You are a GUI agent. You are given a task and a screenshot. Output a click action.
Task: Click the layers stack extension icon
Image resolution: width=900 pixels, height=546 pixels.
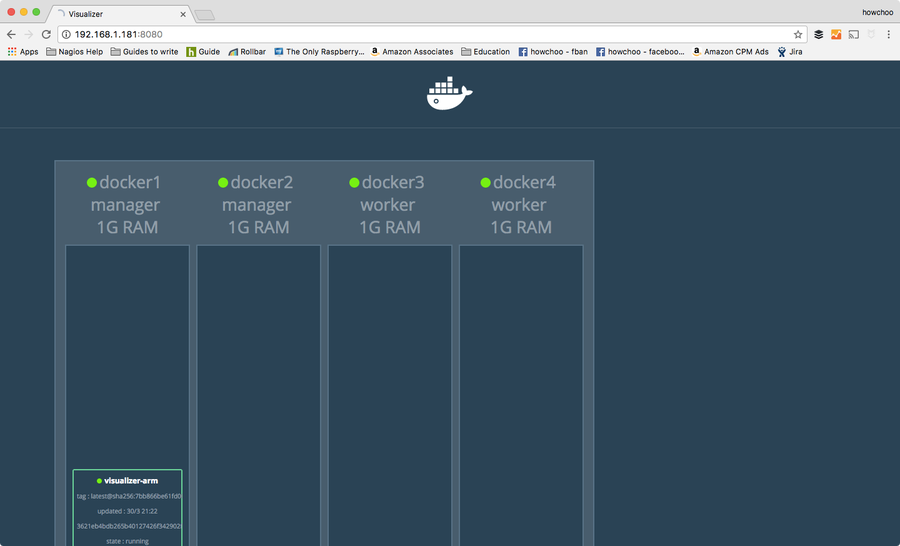click(x=818, y=34)
